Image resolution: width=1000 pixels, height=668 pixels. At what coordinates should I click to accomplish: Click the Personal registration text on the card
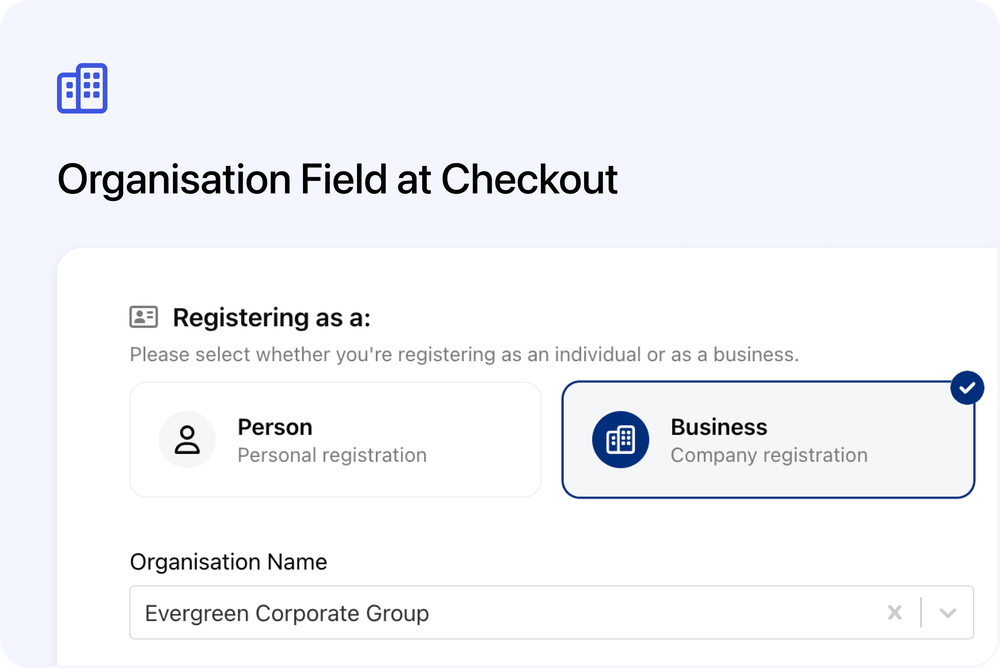tap(330, 454)
